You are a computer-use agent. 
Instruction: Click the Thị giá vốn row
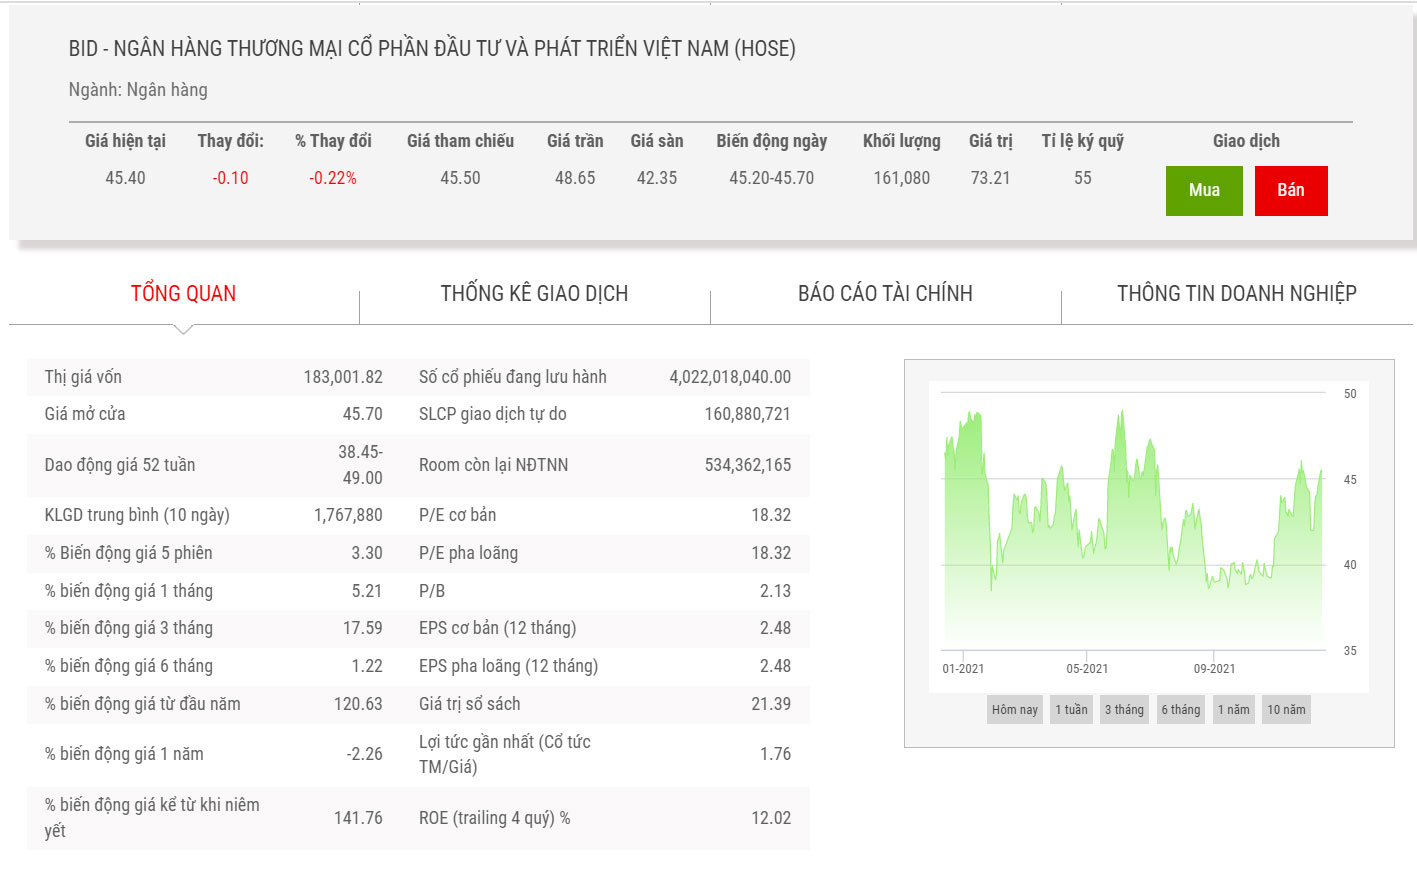pyautogui.click(x=213, y=377)
